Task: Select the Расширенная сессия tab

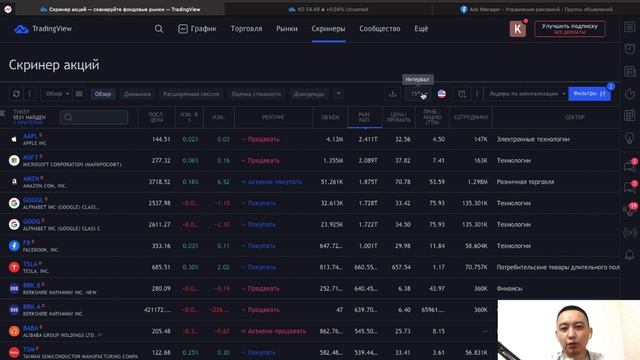Action: pyautogui.click(x=191, y=94)
